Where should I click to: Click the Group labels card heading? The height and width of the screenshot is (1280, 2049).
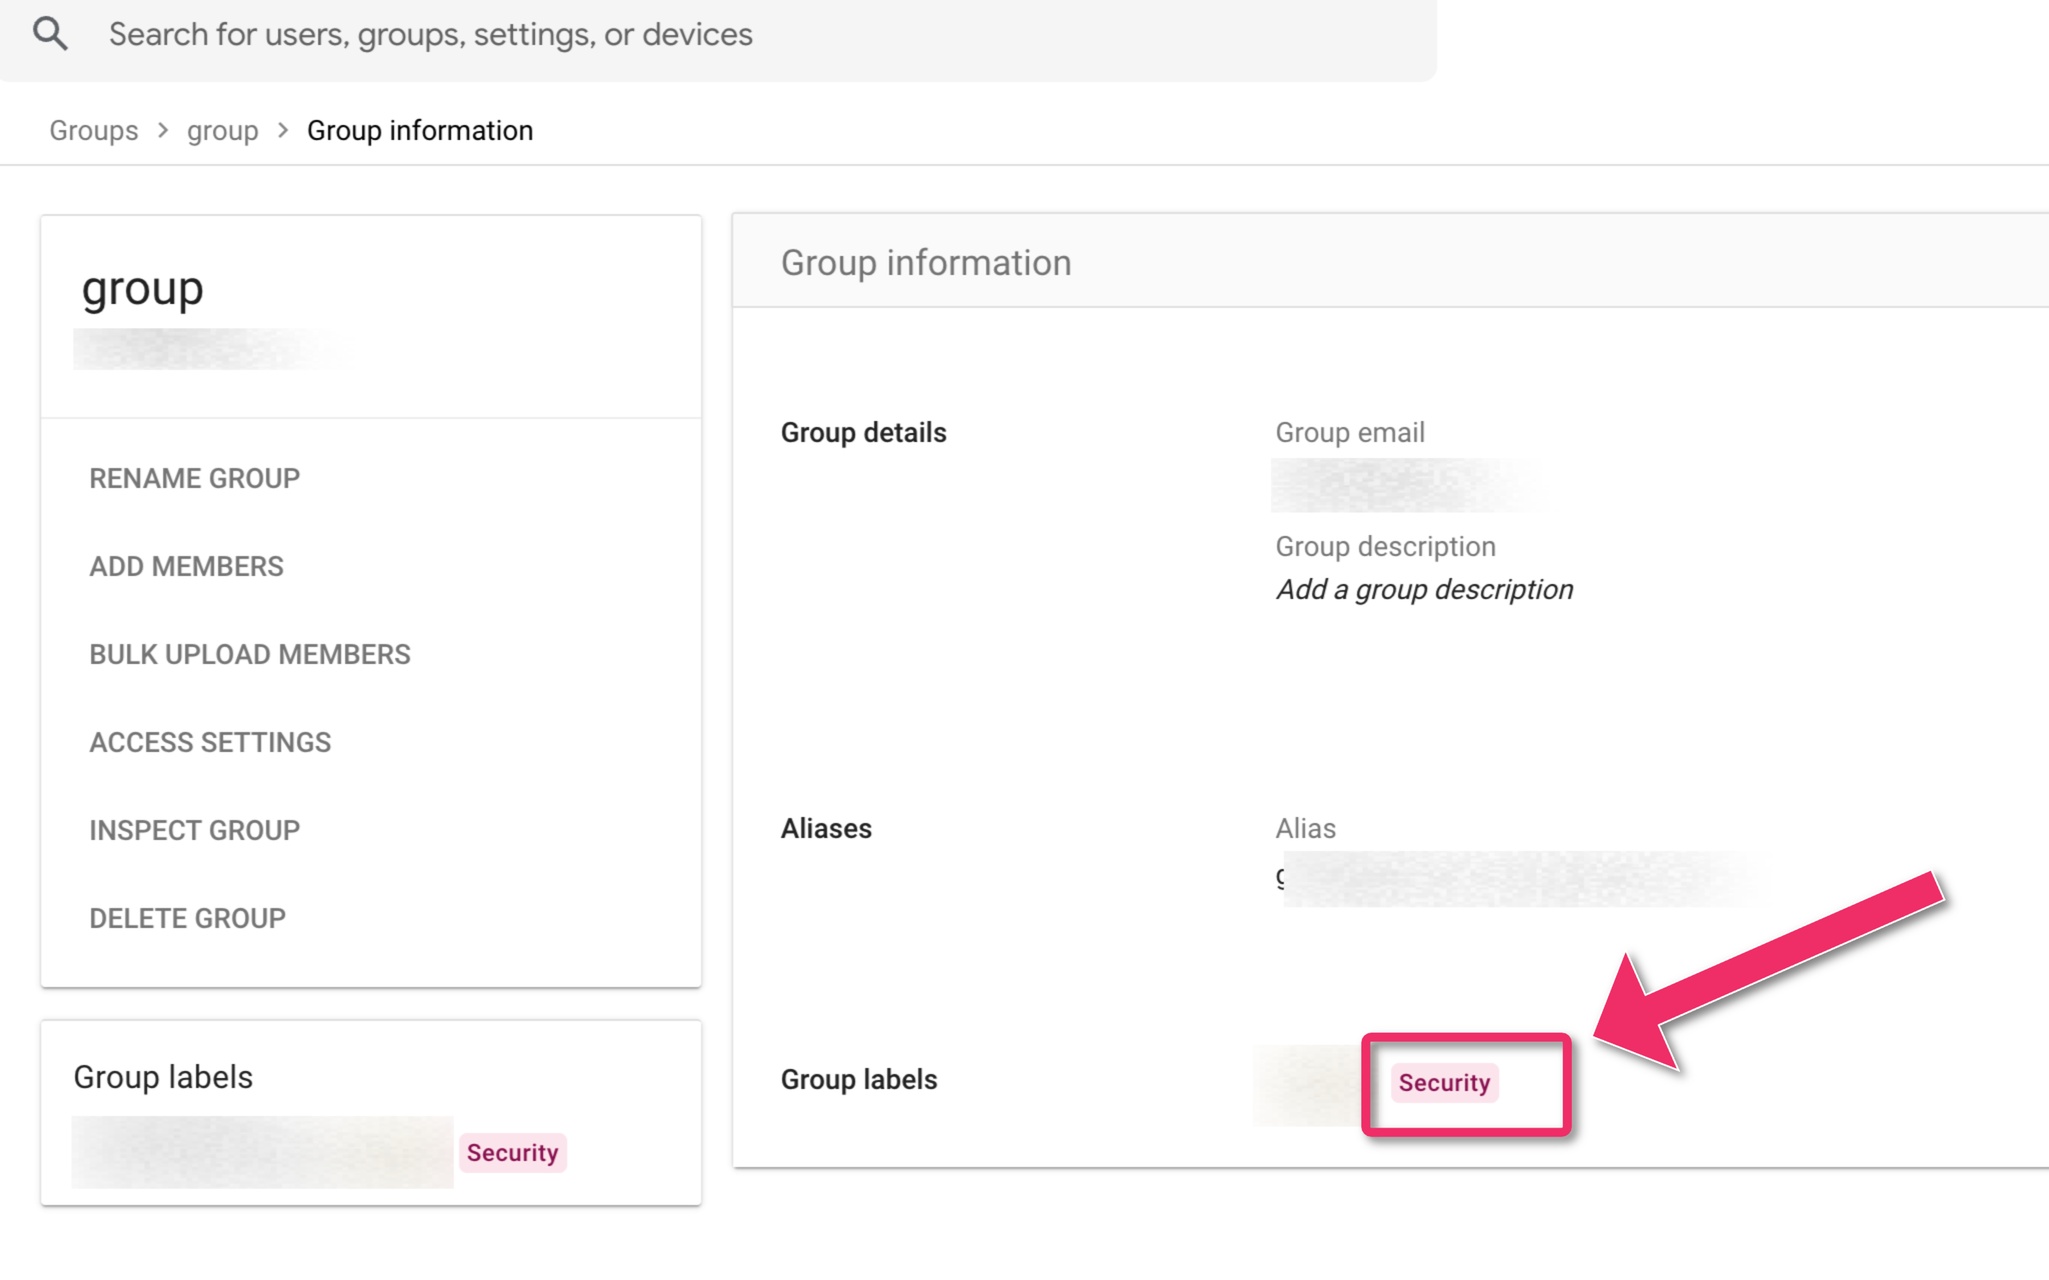point(163,1077)
